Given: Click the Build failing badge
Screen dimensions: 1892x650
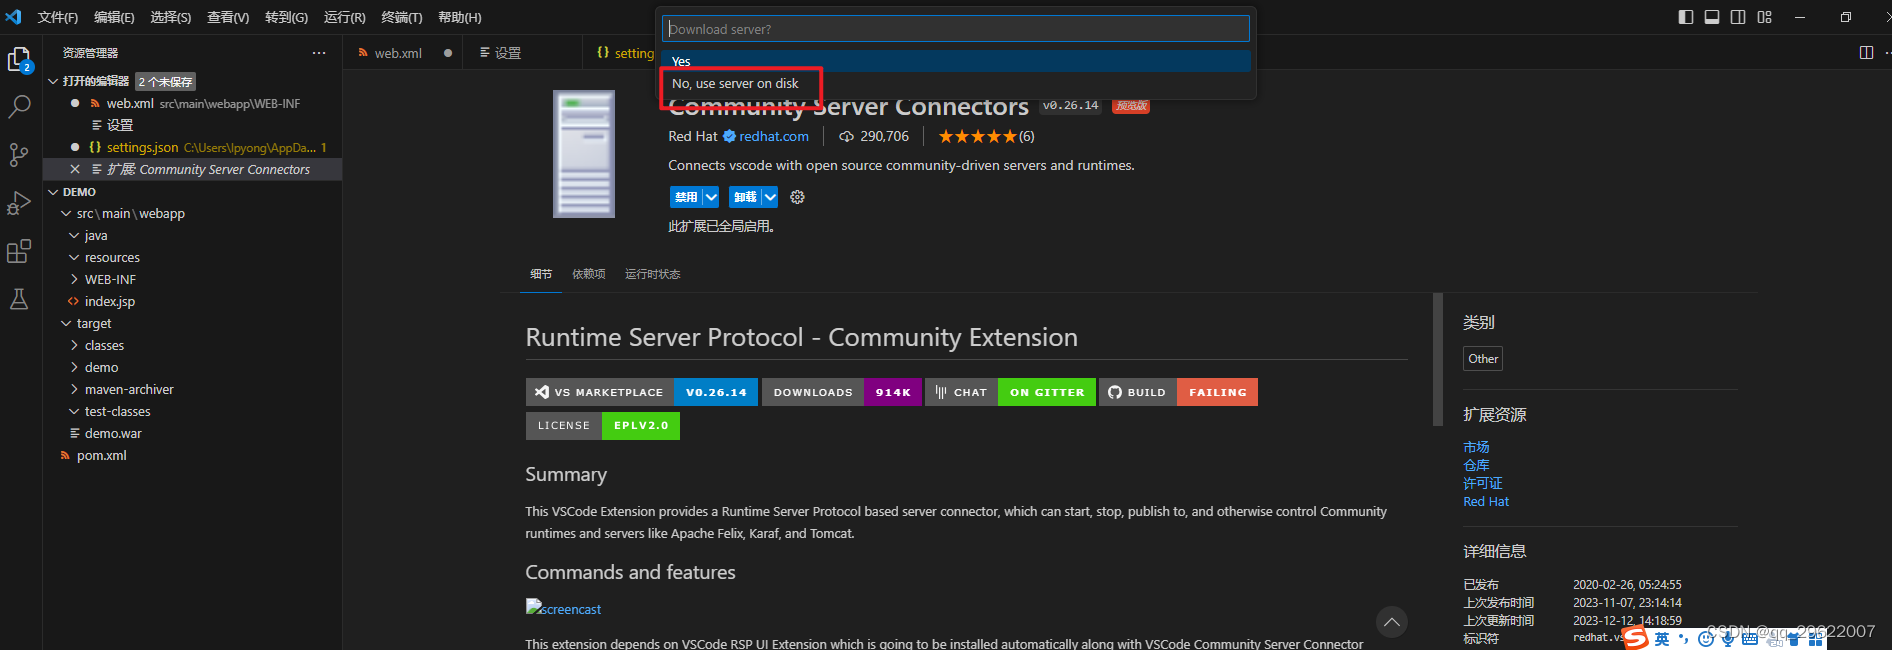Looking at the screenshot, I should tap(1179, 392).
